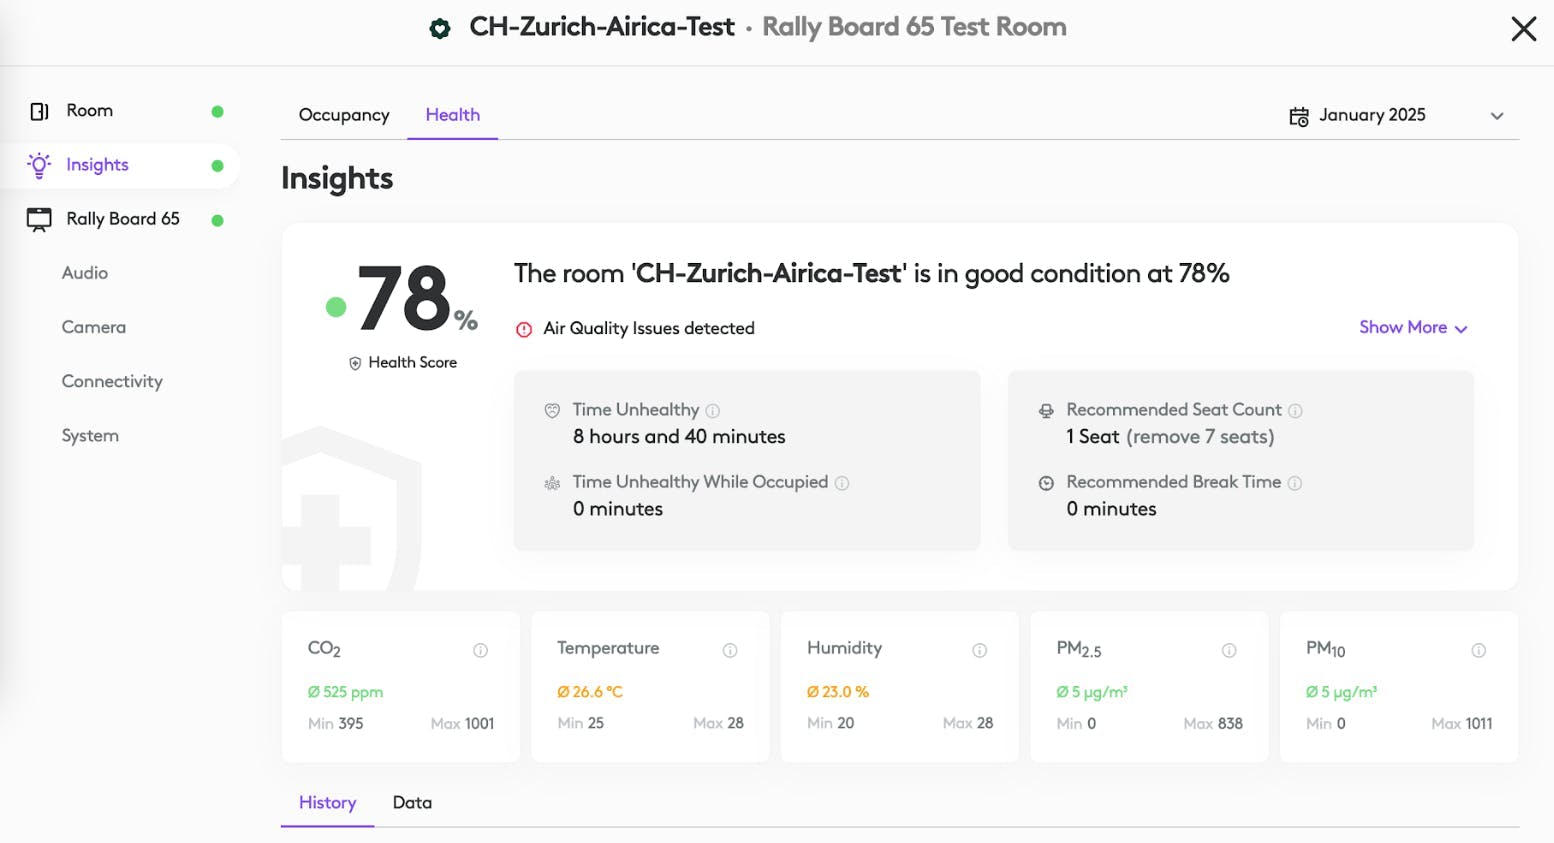Image resolution: width=1554 pixels, height=843 pixels.
Task: Click info icon beside Time Unhealthy
Action: click(x=713, y=410)
